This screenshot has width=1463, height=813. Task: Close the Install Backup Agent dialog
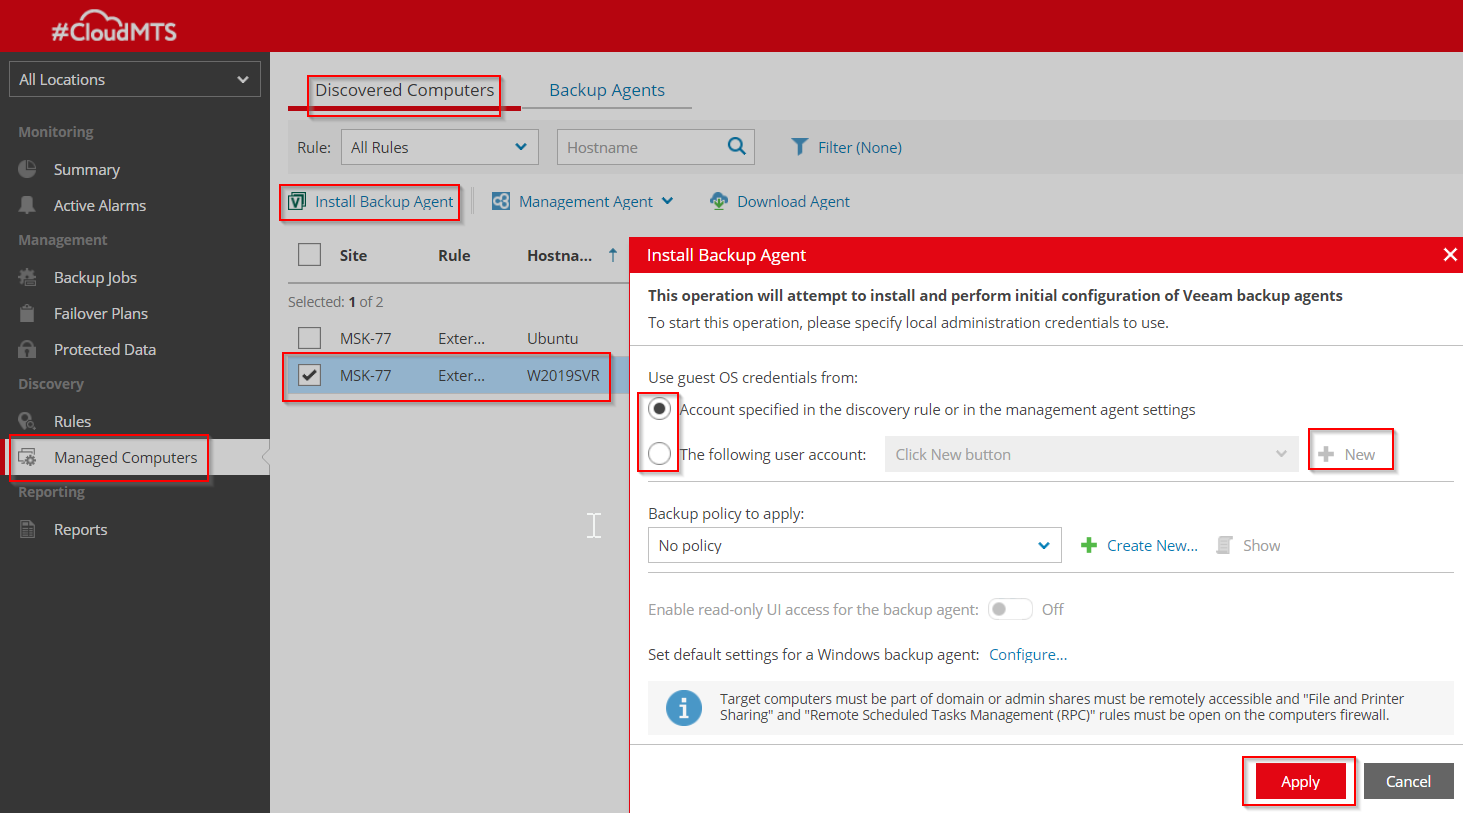(1449, 255)
